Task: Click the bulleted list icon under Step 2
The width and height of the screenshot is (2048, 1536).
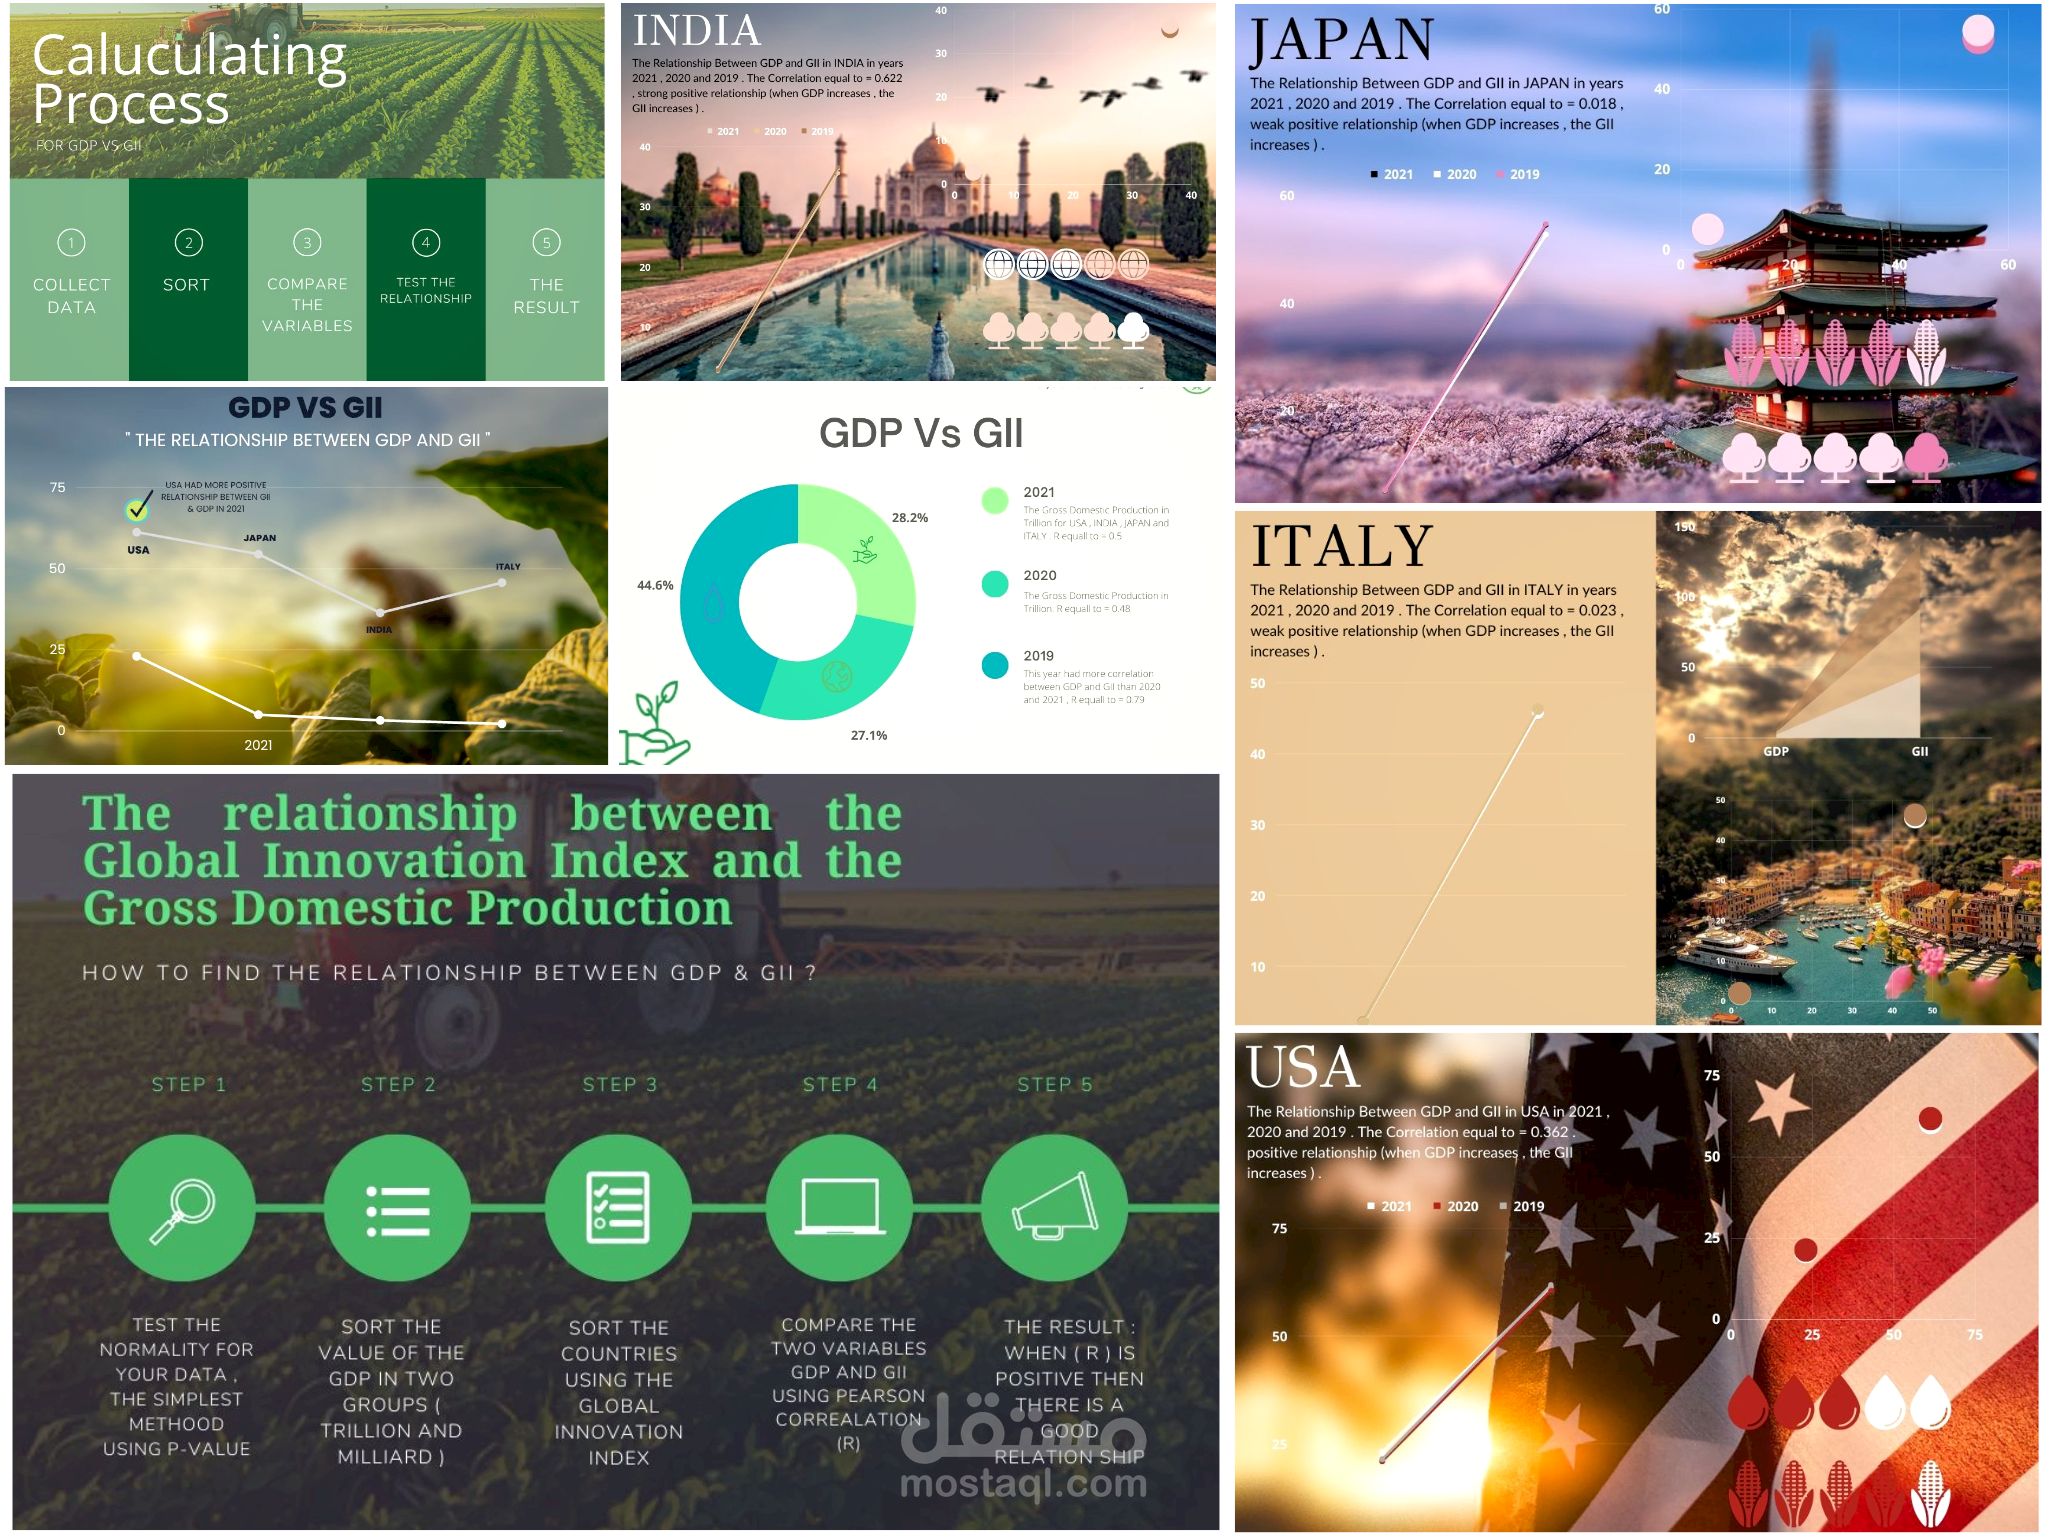Action: pos(397,1209)
